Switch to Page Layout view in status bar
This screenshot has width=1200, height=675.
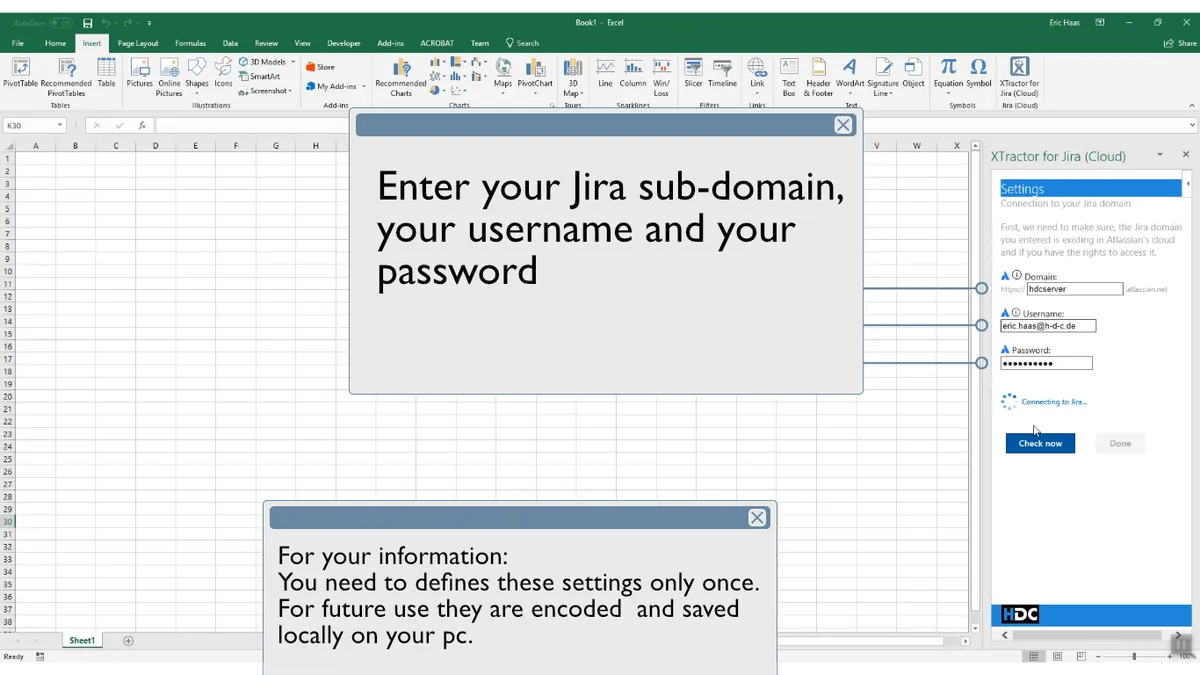(x=1058, y=656)
